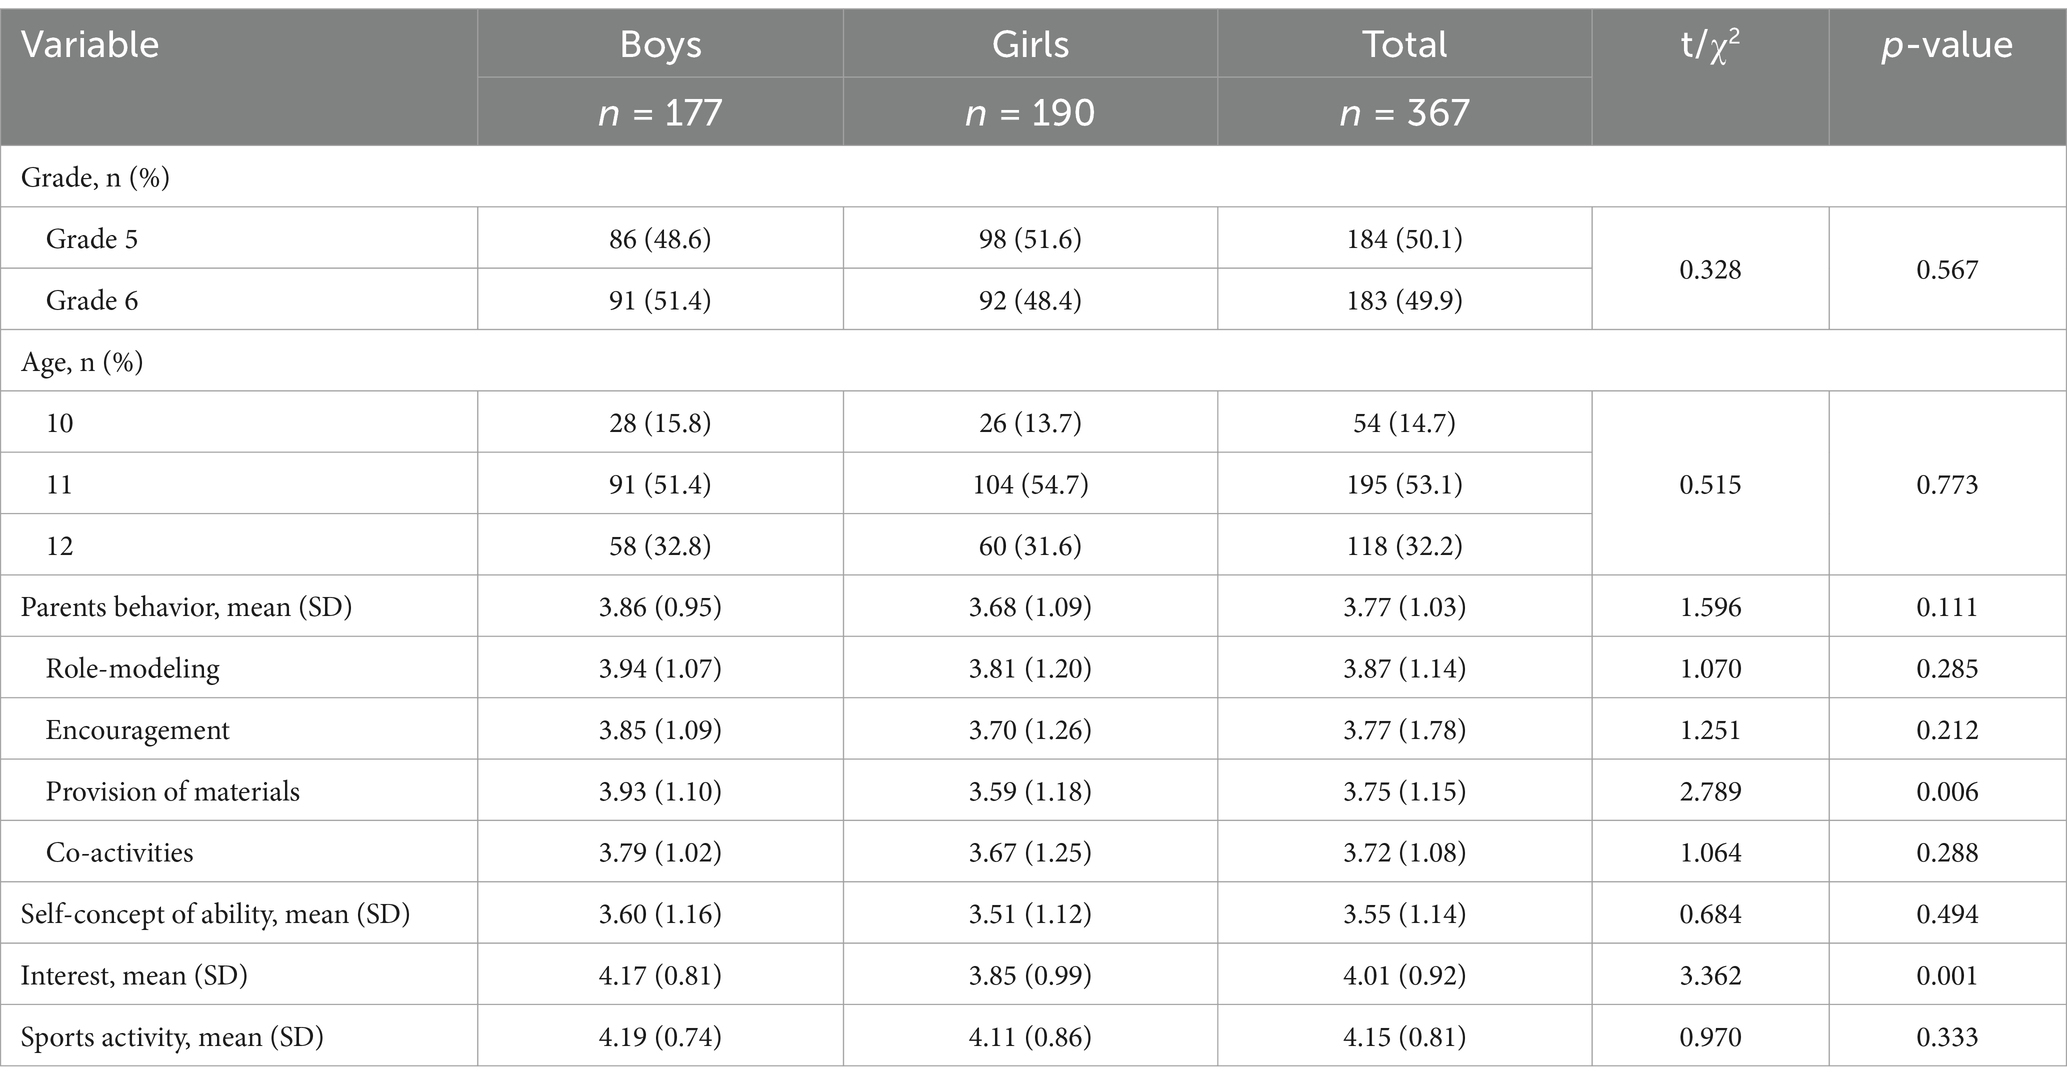This screenshot has height=1084, width=2067.
Task: Click the Grade 5 row label
Action: (92, 239)
